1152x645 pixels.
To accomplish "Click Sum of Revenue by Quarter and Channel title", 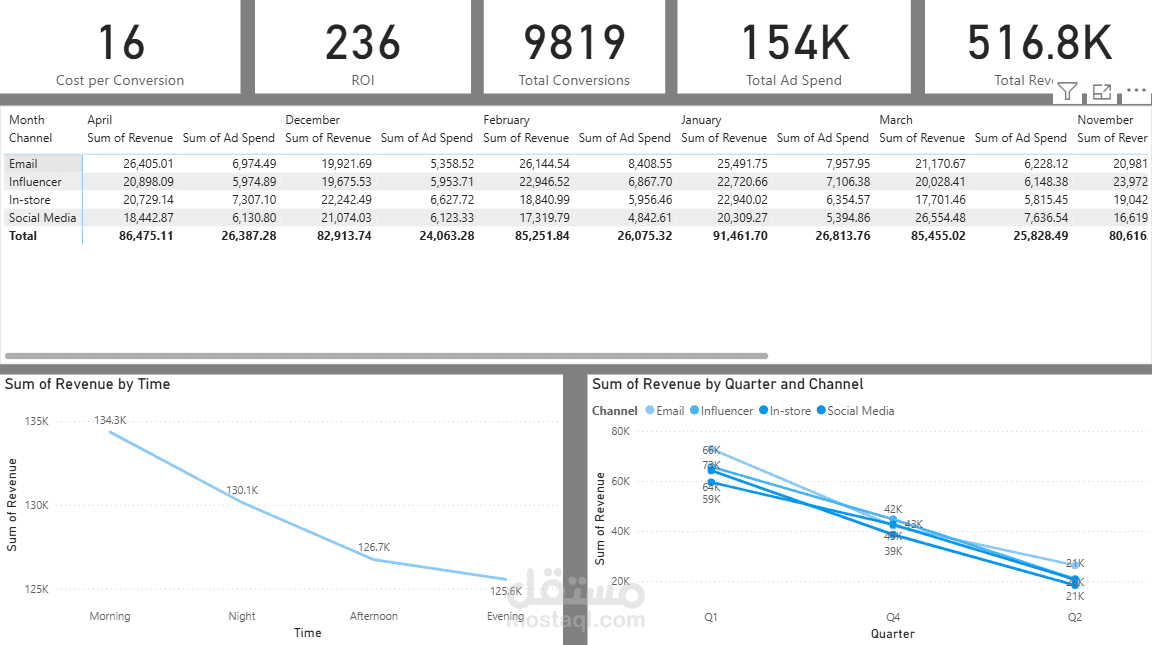I will (x=727, y=383).
